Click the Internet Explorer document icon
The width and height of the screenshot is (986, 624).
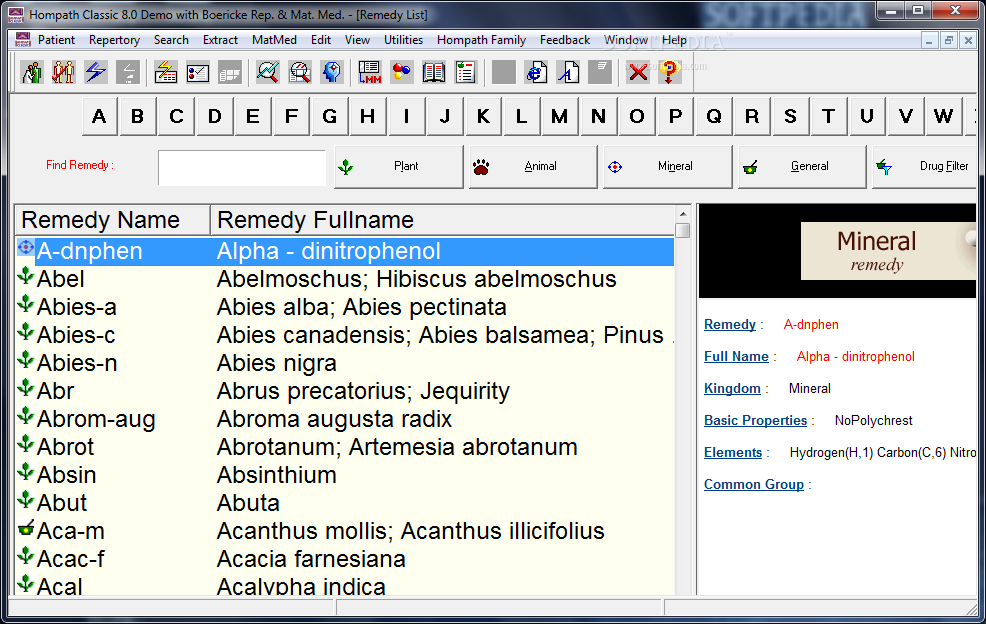[536, 72]
